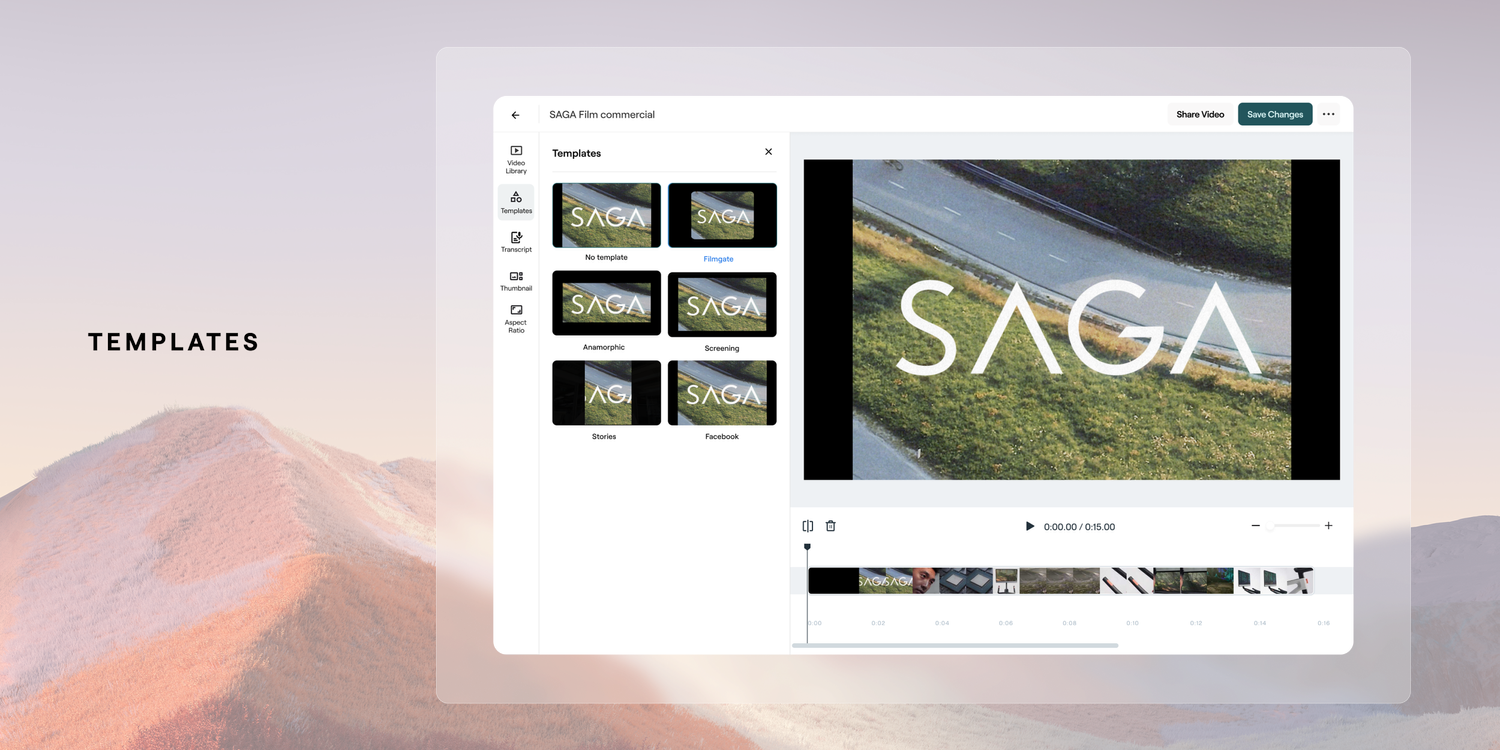Choose the Facebook template thumbnail

coord(722,393)
